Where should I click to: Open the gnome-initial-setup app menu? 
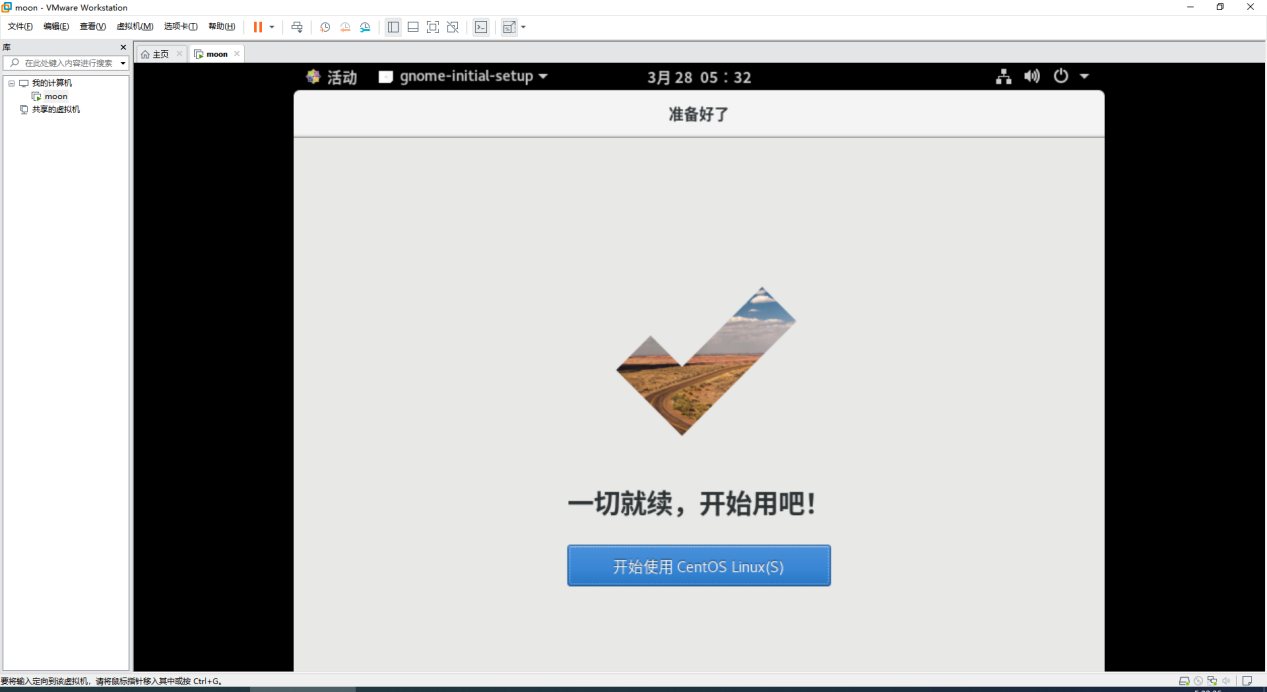coord(463,77)
